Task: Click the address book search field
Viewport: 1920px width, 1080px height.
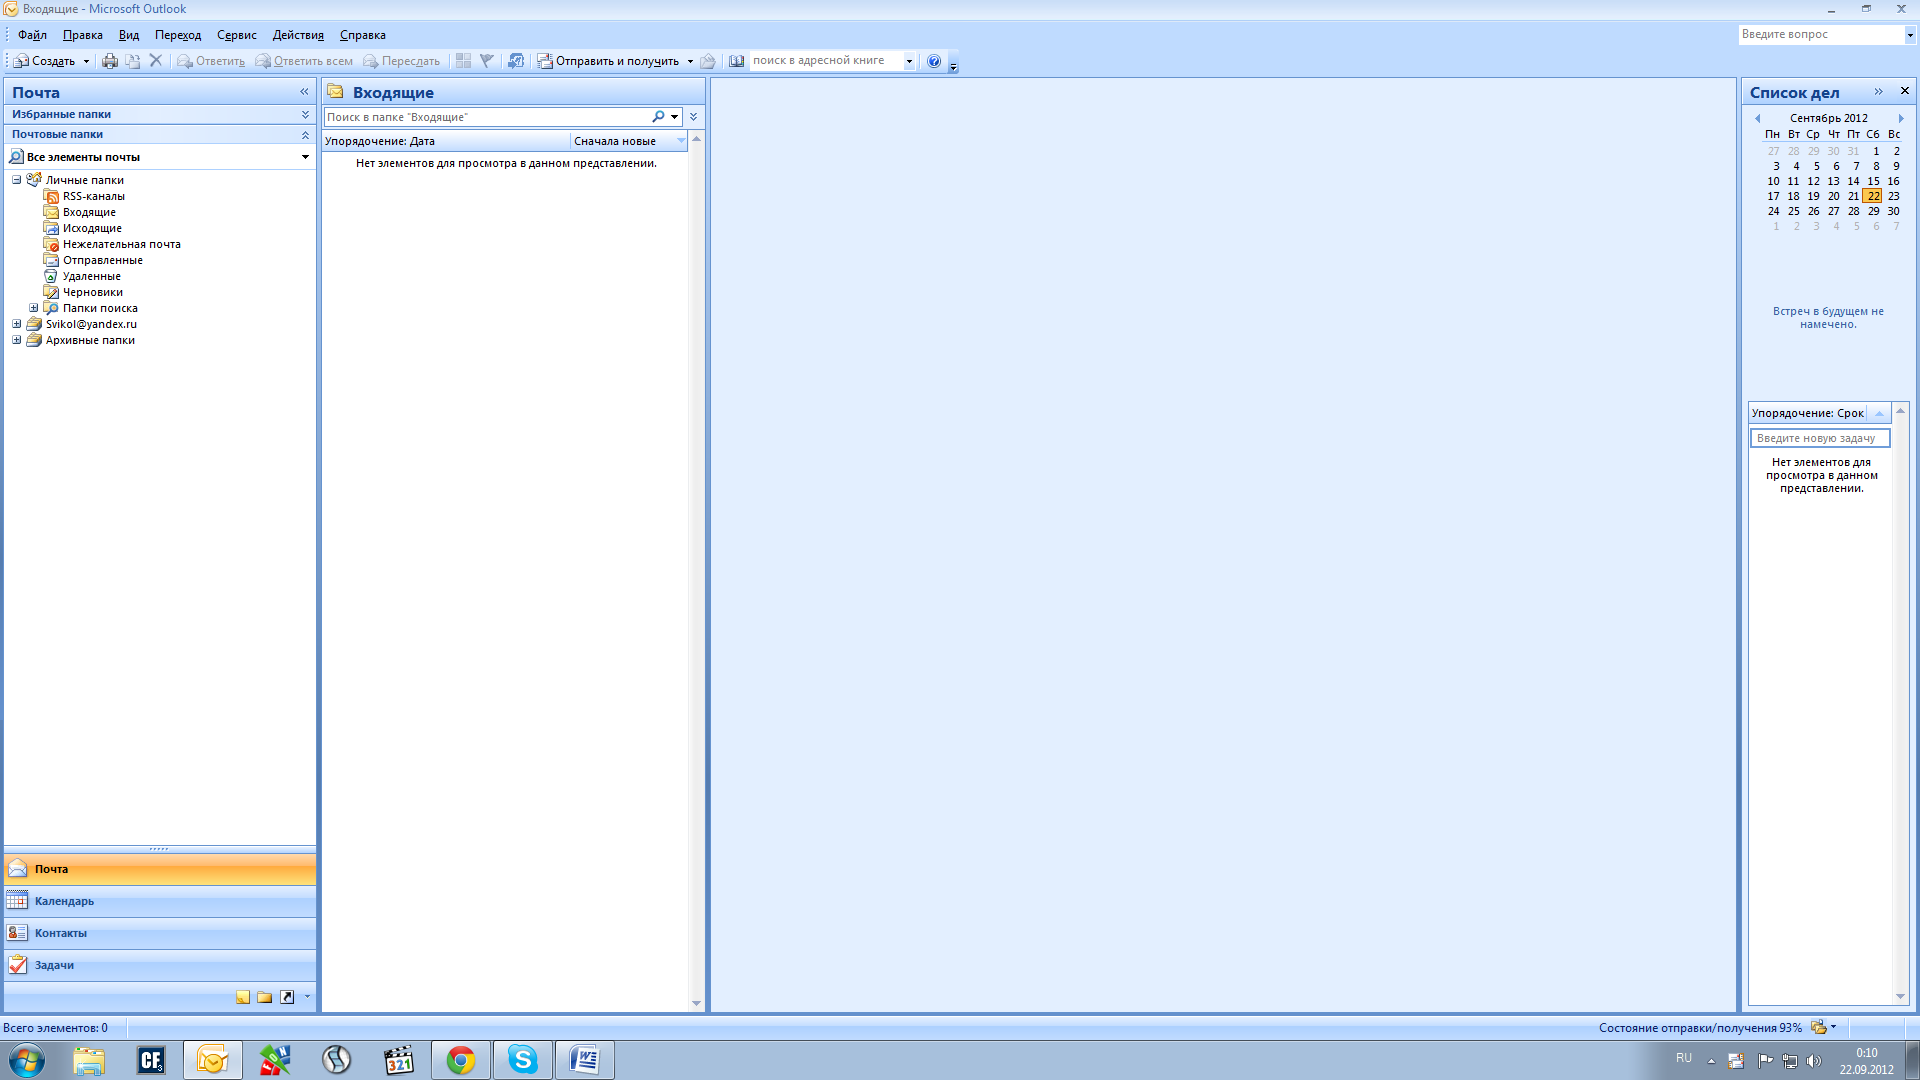Action: (826, 61)
